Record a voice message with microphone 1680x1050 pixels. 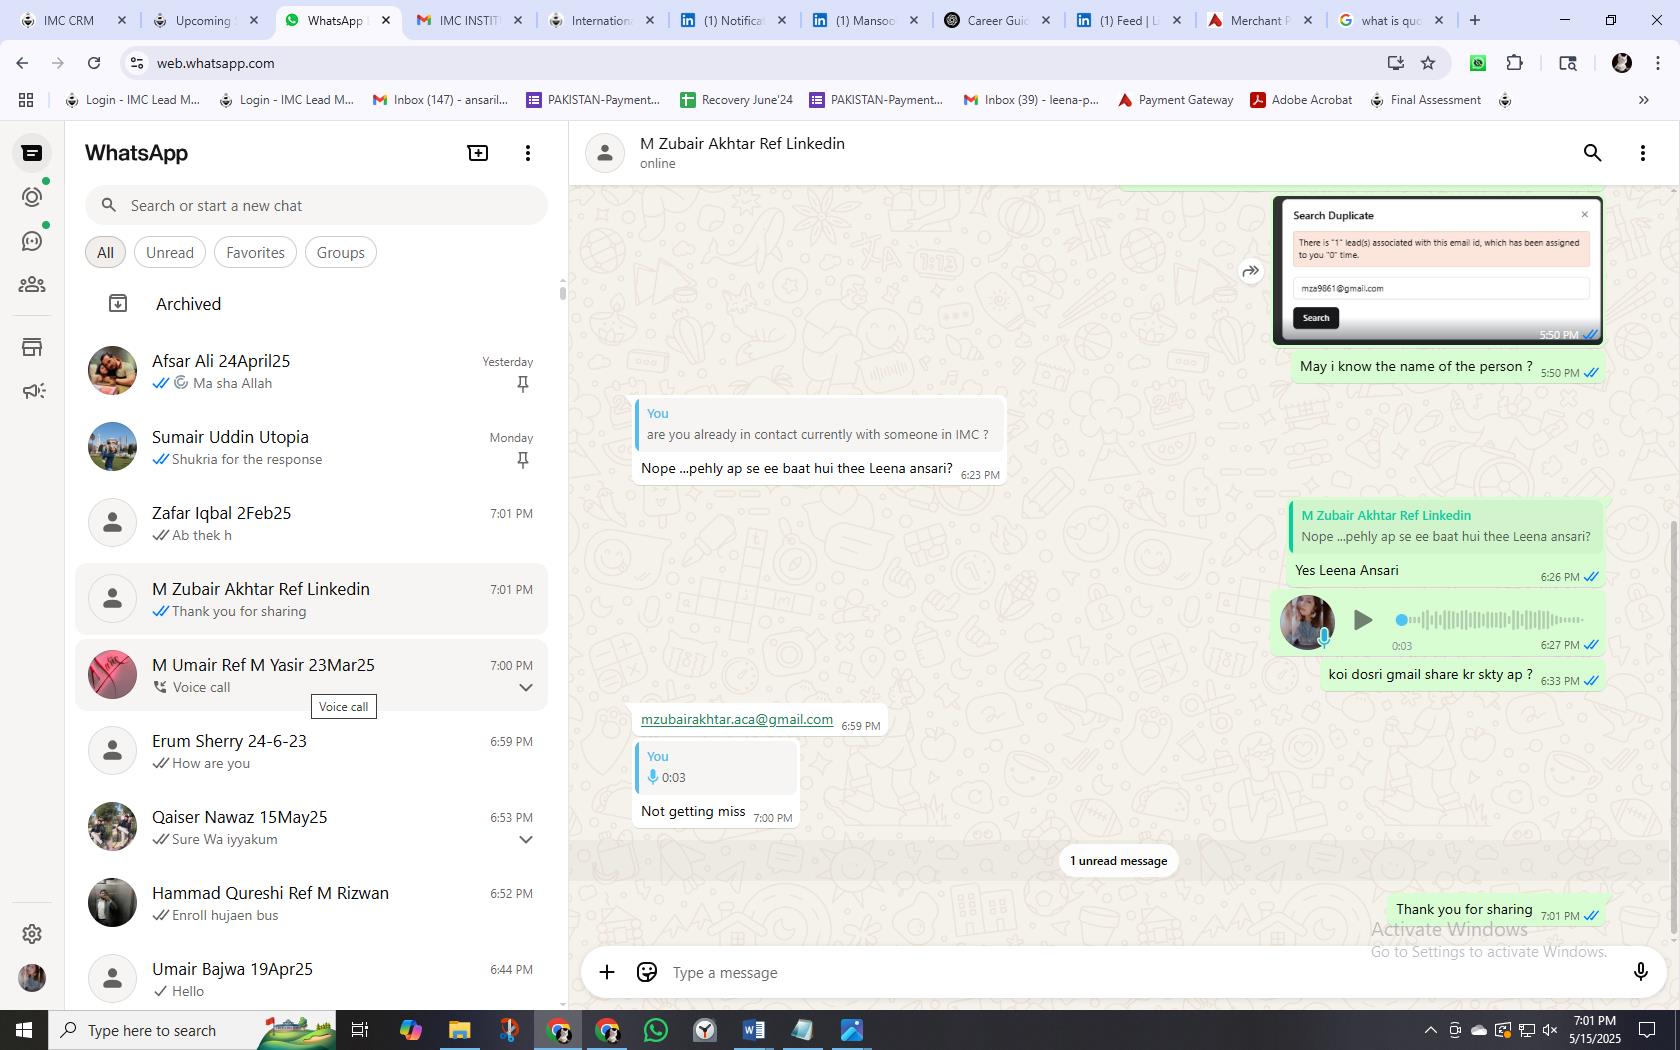pos(1640,972)
